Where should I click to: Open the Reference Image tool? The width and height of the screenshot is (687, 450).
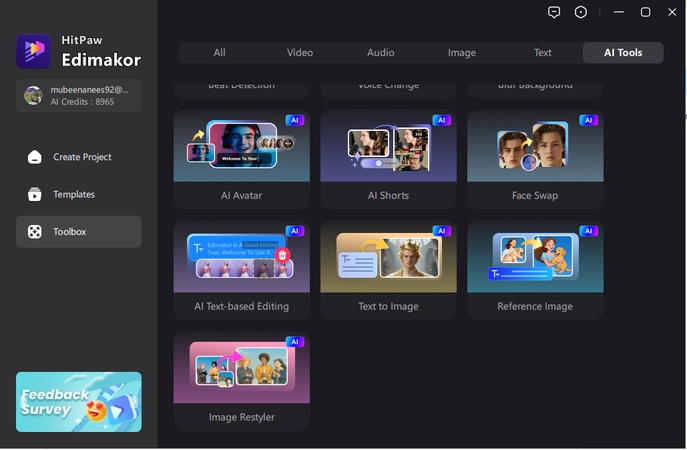535,257
